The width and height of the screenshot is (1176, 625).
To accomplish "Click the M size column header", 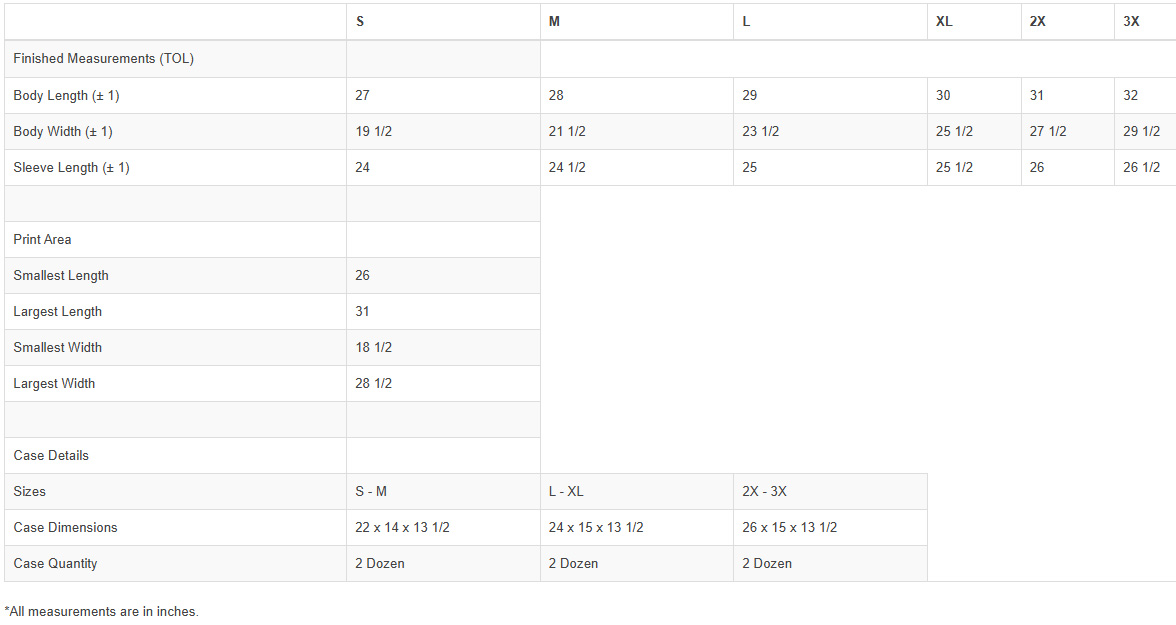I will [x=554, y=22].
